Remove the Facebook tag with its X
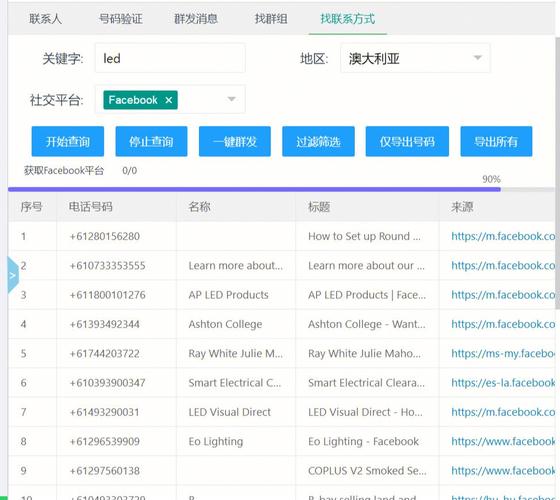560x500 pixels. point(169,100)
